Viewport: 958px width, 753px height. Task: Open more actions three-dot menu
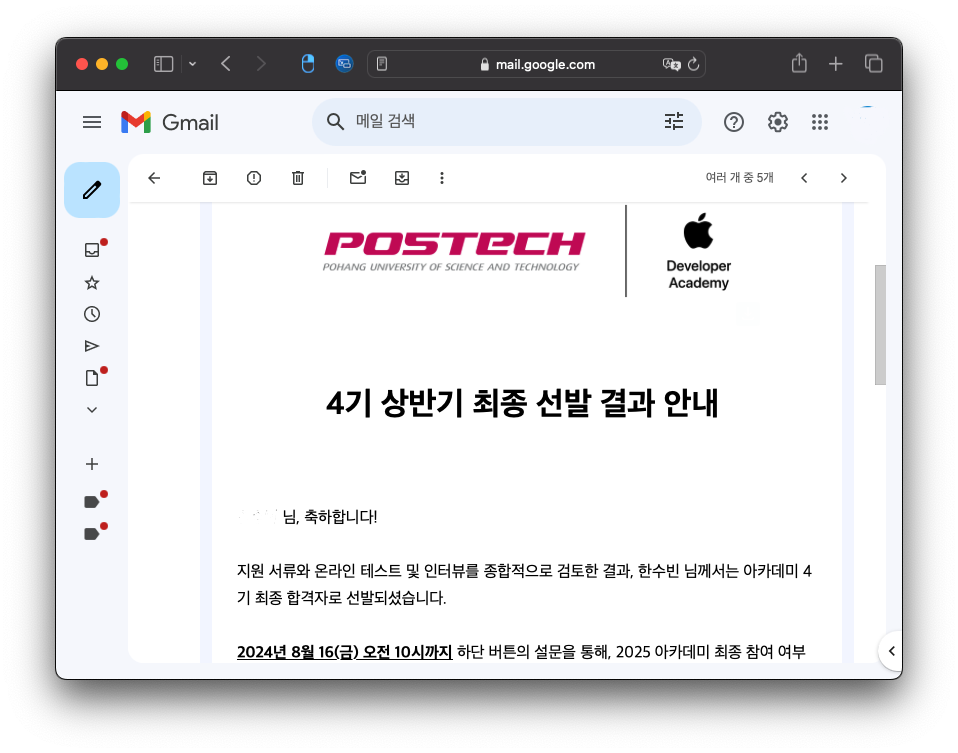442,178
